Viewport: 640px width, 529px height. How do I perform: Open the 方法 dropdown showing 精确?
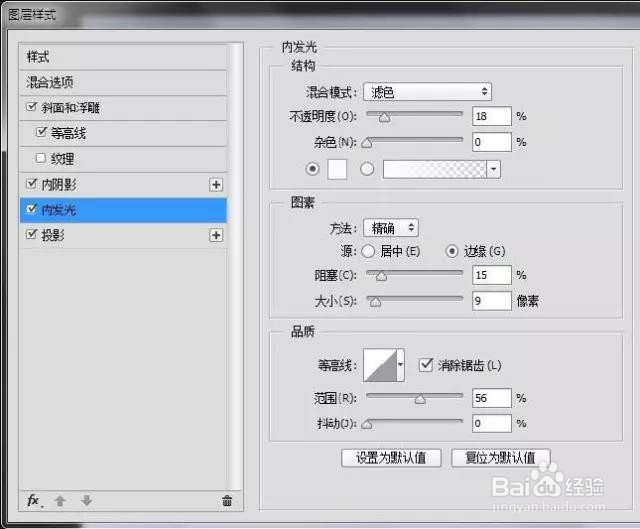click(x=391, y=228)
